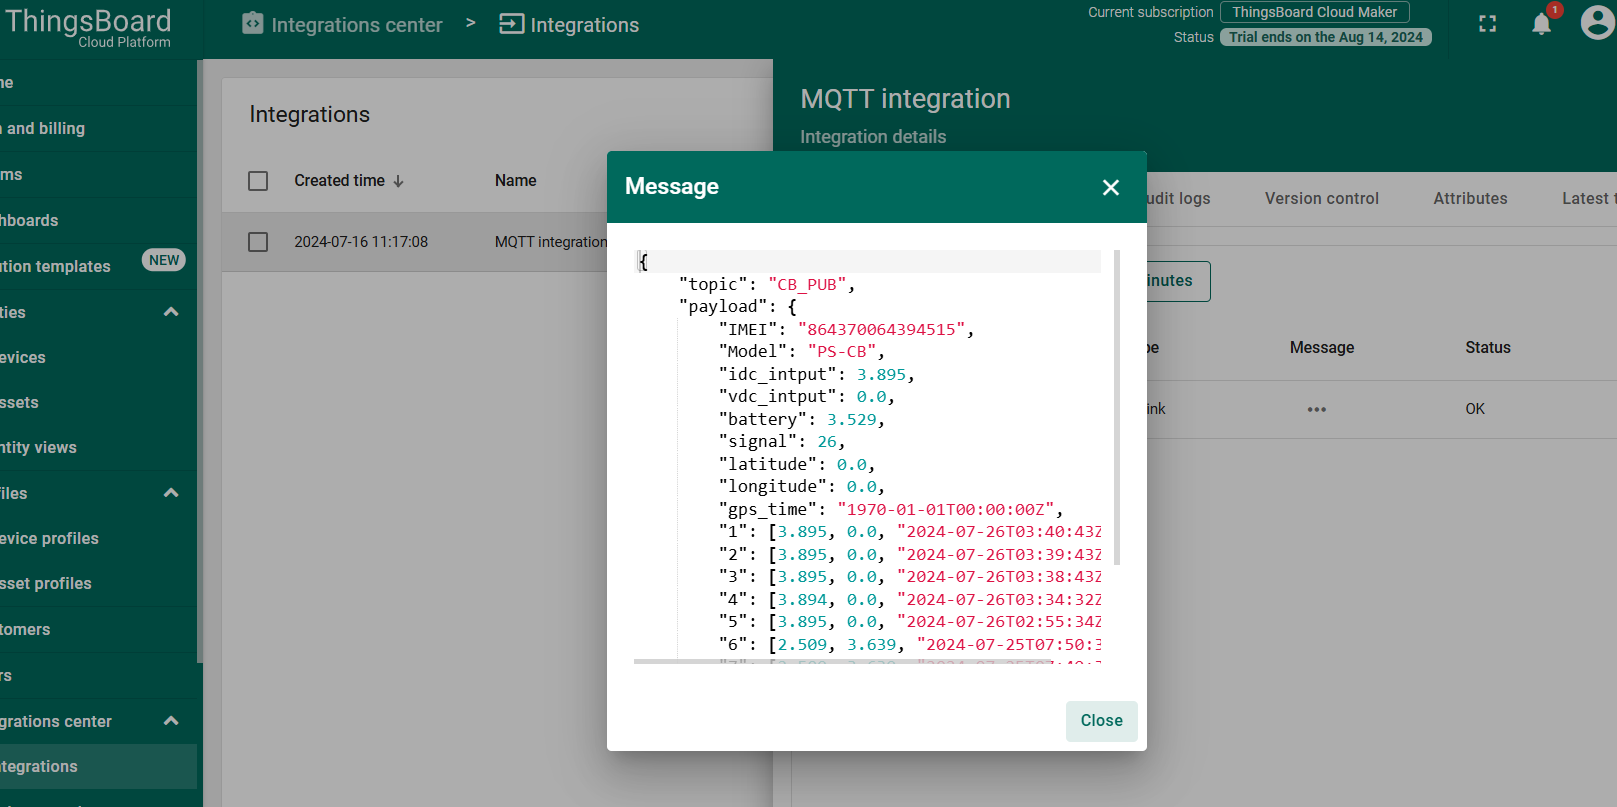The image size is (1617, 807).
Task: Sort by Name column header
Action: (x=515, y=181)
